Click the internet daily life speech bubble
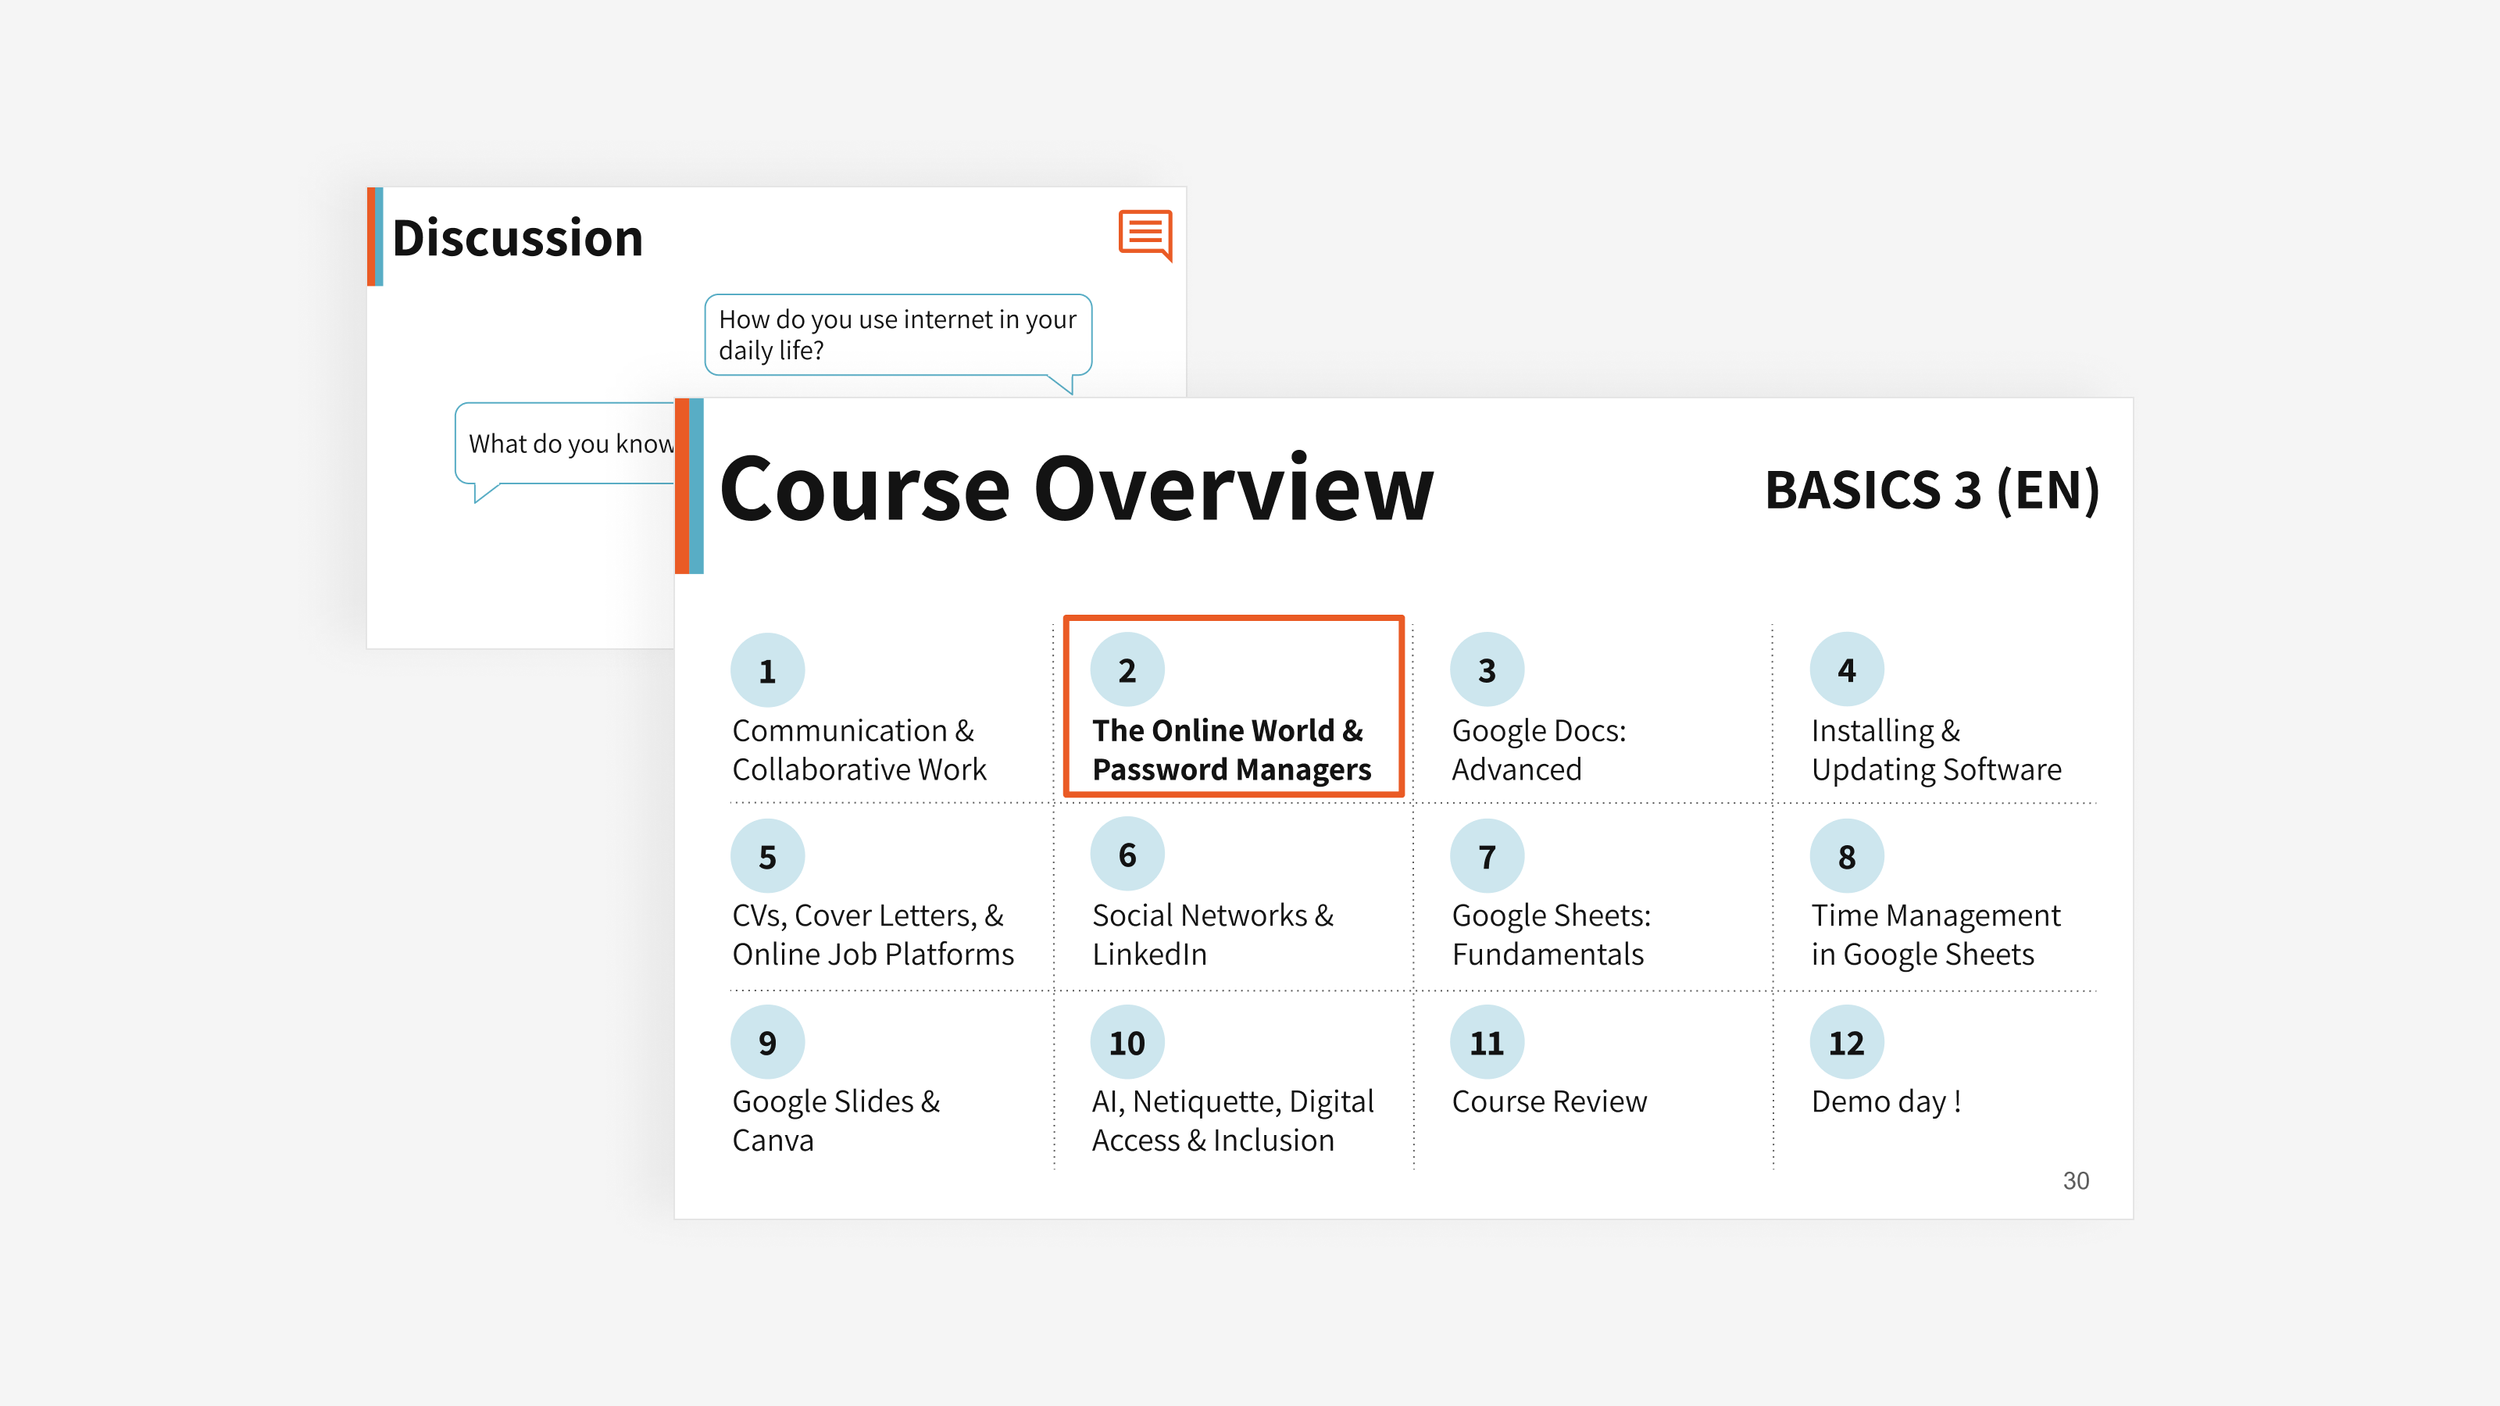Screen dimensions: 2500x1406 coord(897,335)
